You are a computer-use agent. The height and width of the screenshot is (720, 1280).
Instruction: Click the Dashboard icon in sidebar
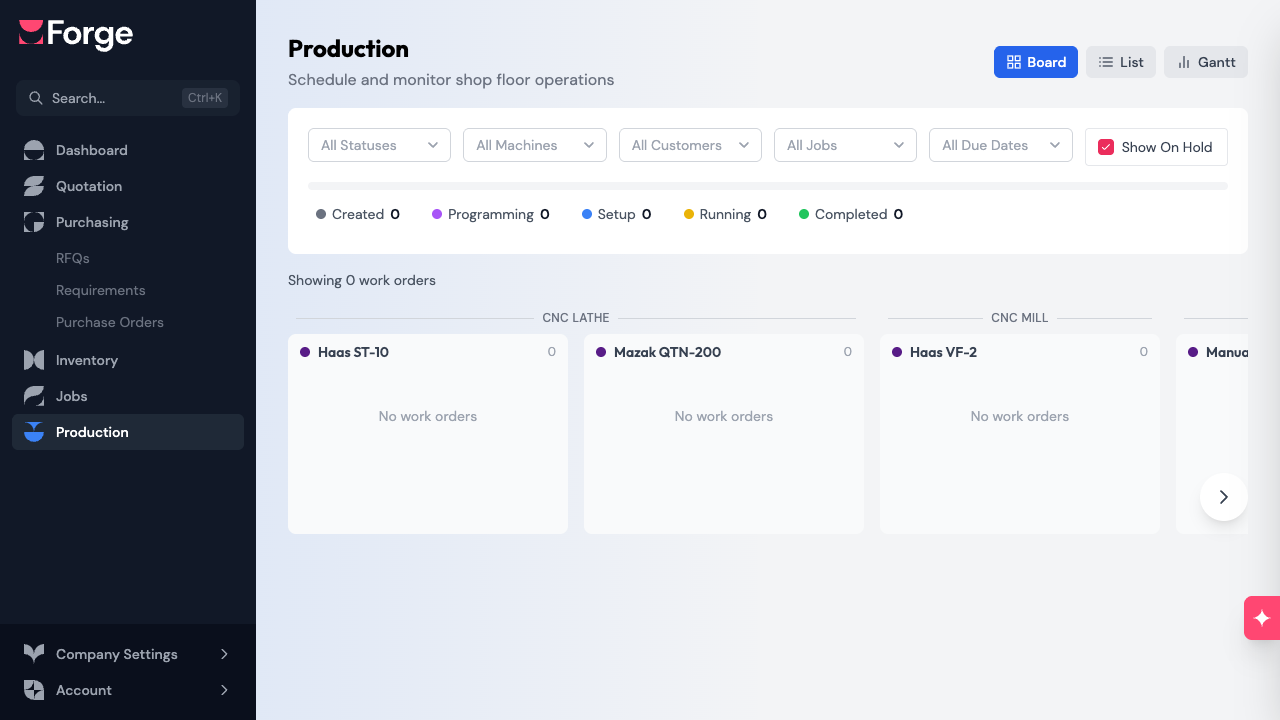pos(34,150)
